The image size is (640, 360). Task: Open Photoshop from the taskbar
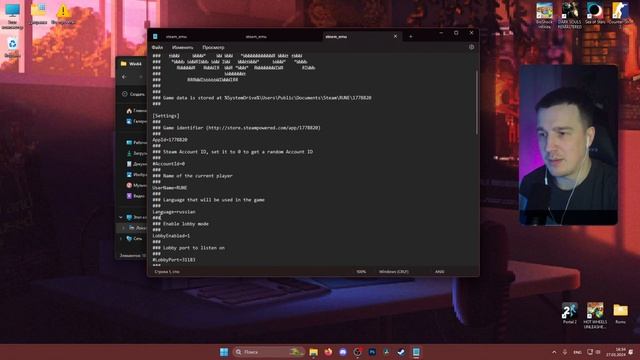(x=372, y=352)
